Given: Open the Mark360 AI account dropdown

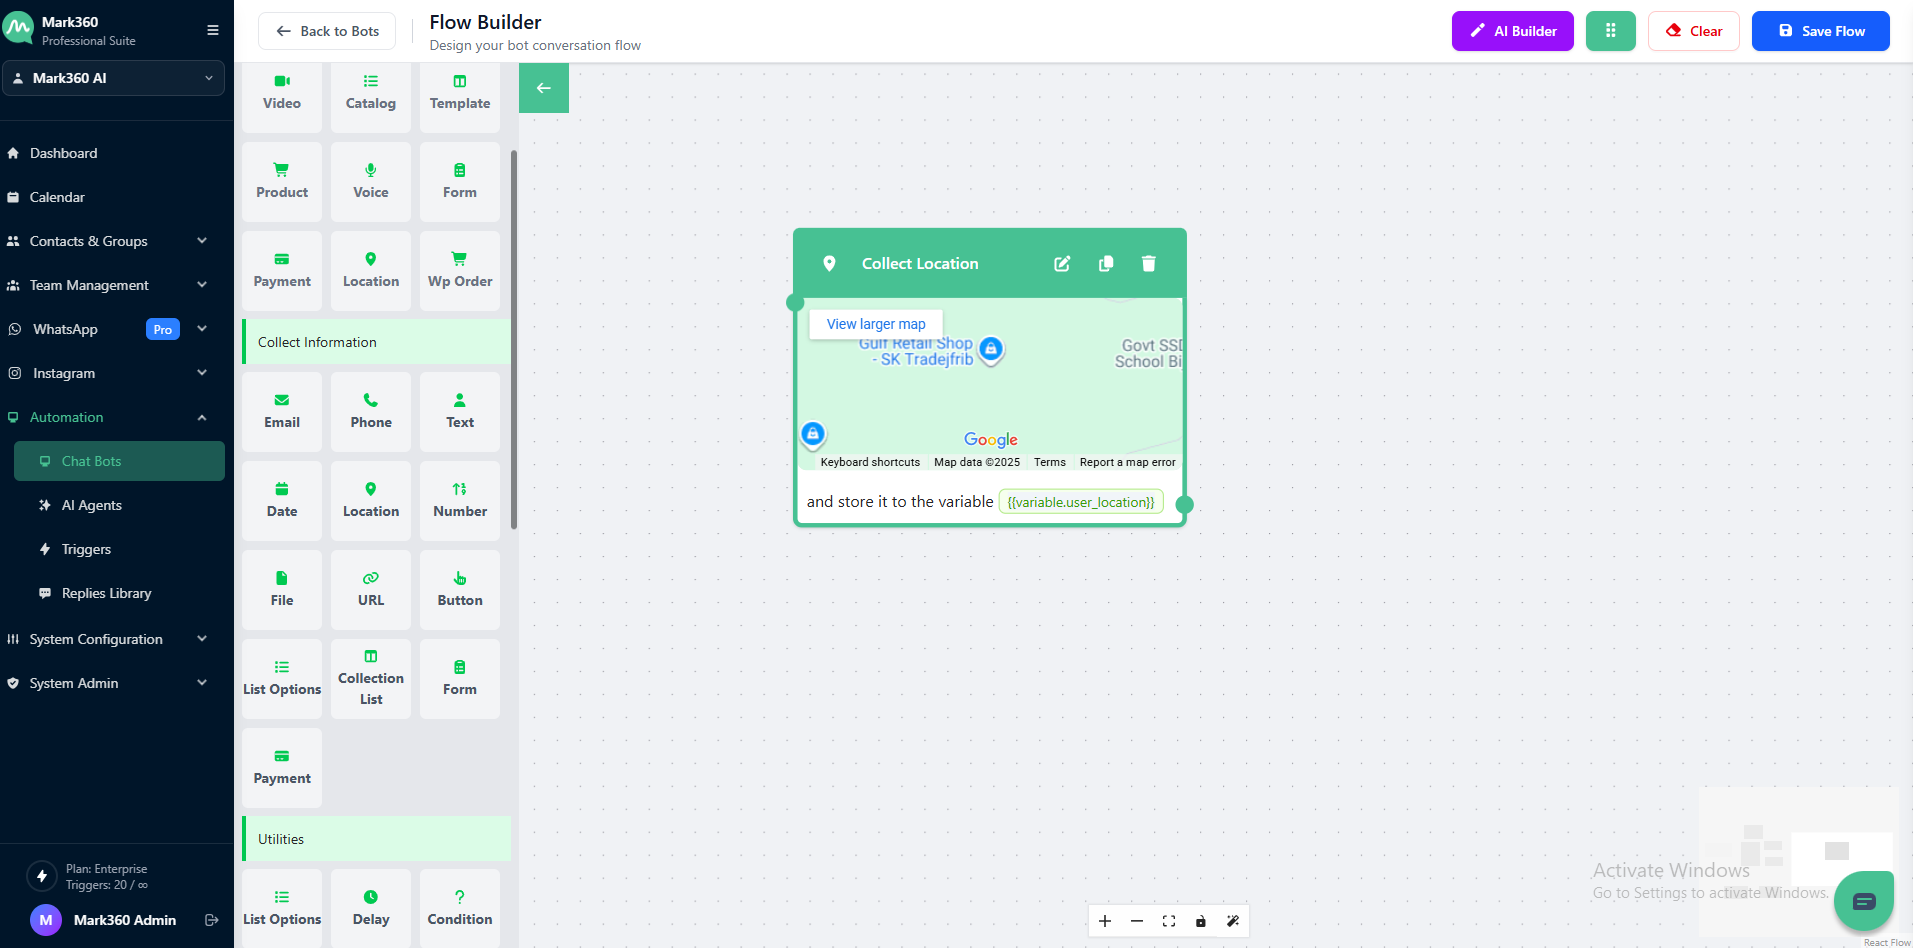Looking at the screenshot, I should (113, 78).
